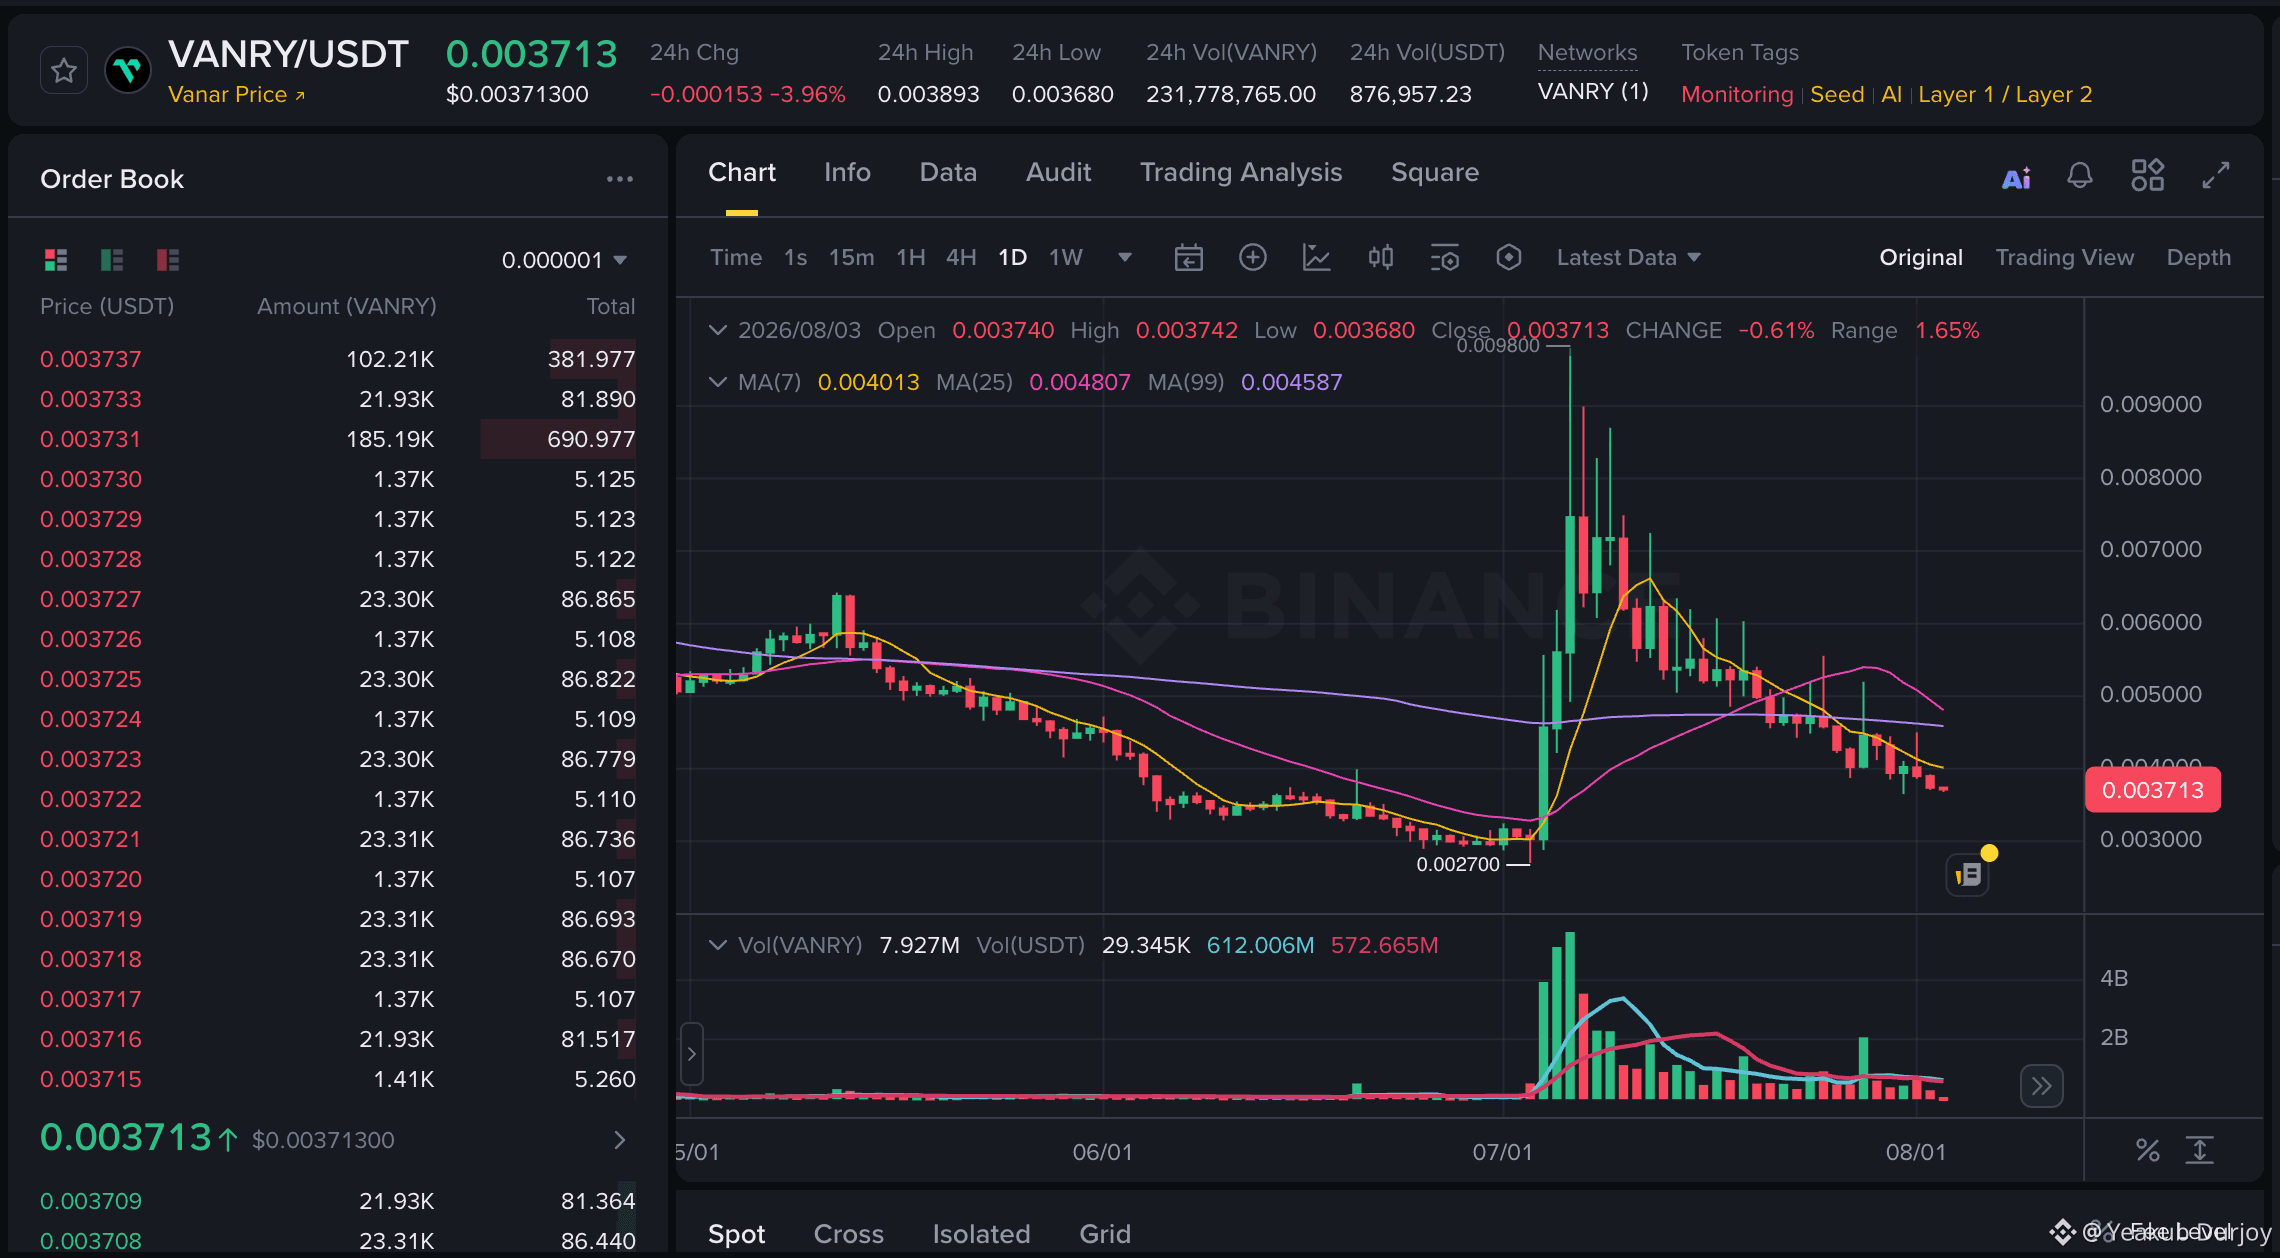The height and width of the screenshot is (1258, 2280).
Task: Collapse the Vol(VANRY) indicator legend
Action: [x=717, y=945]
